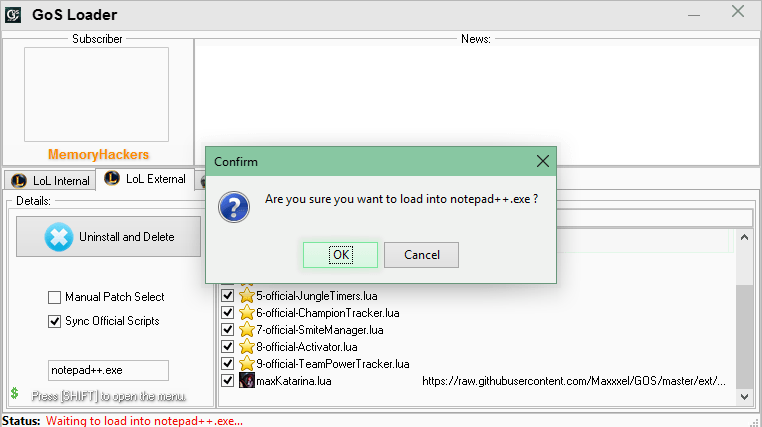Click the red Waiting to load status message
The width and height of the screenshot is (762, 427).
(144, 421)
